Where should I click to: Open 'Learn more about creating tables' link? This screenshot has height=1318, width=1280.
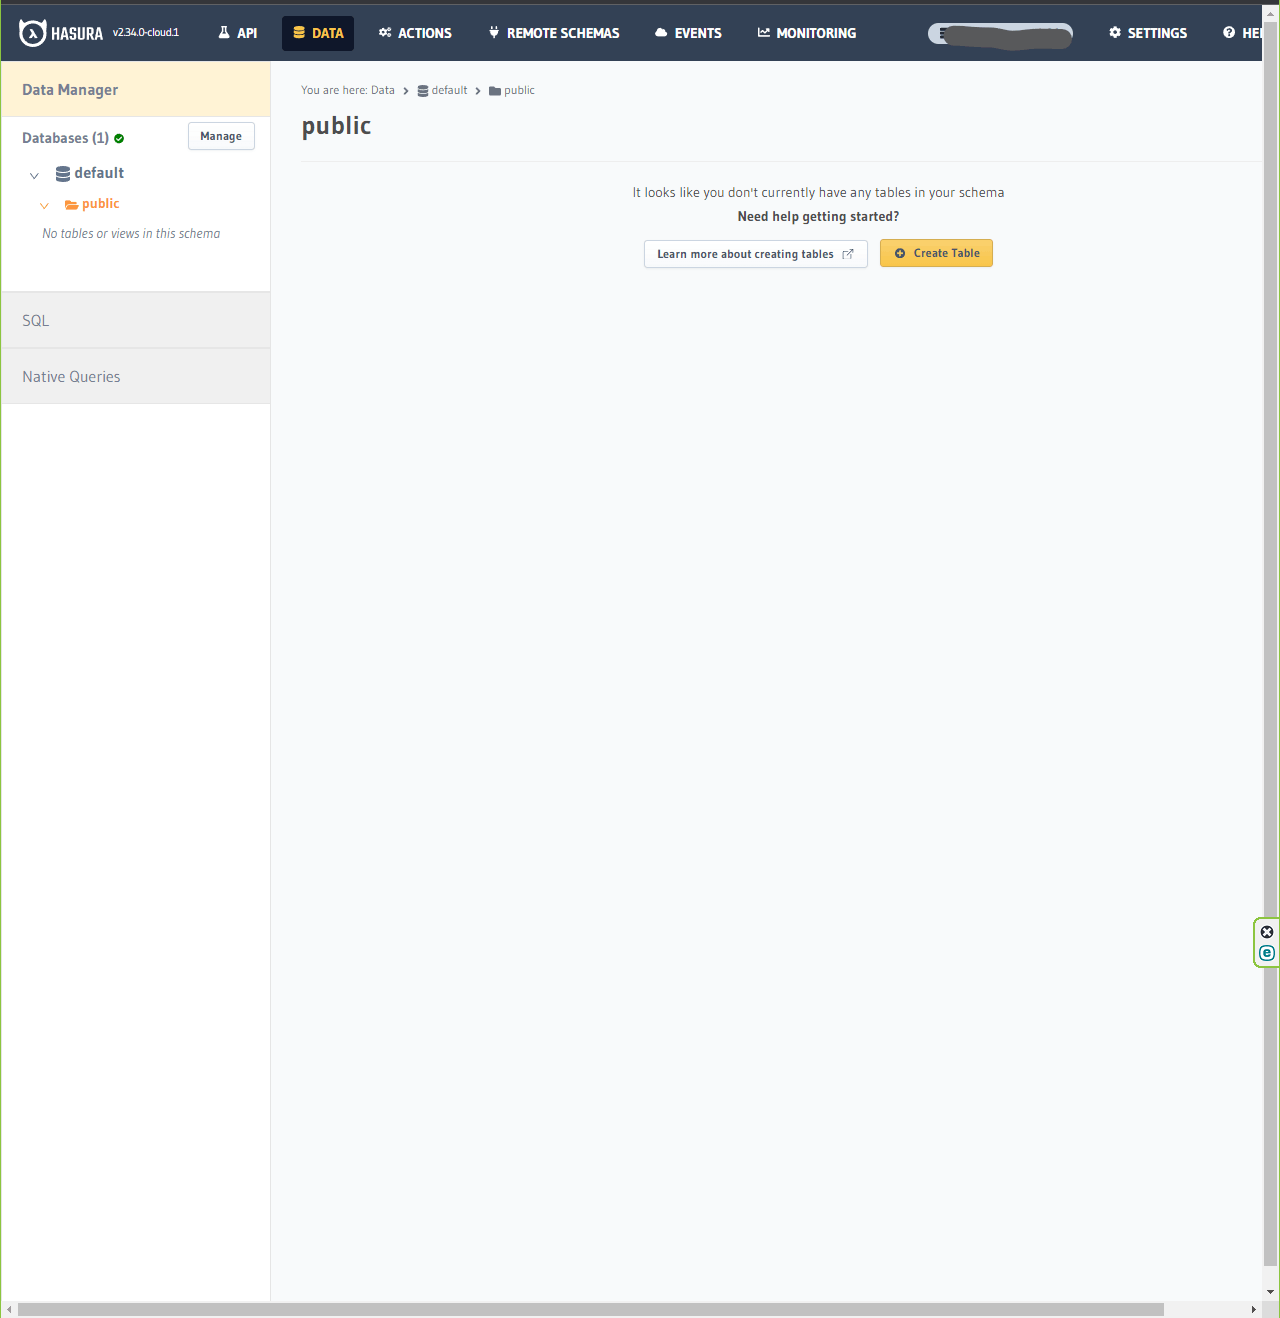(756, 254)
